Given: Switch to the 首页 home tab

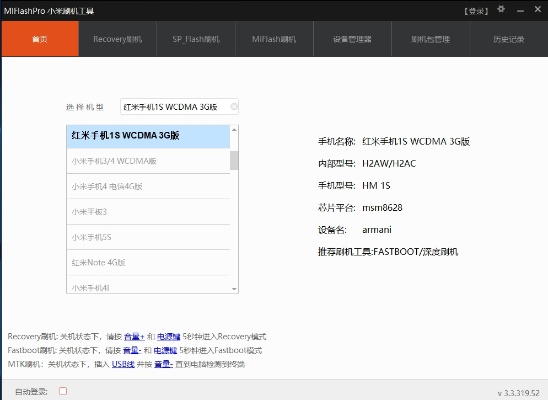Looking at the screenshot, I should [40, 39].
